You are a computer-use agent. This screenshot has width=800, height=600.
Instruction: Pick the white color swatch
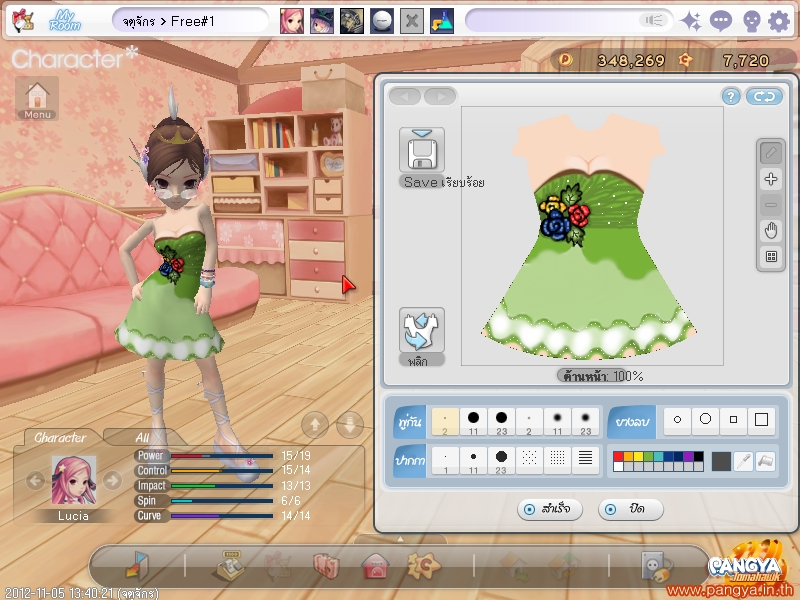coord(618,466)
